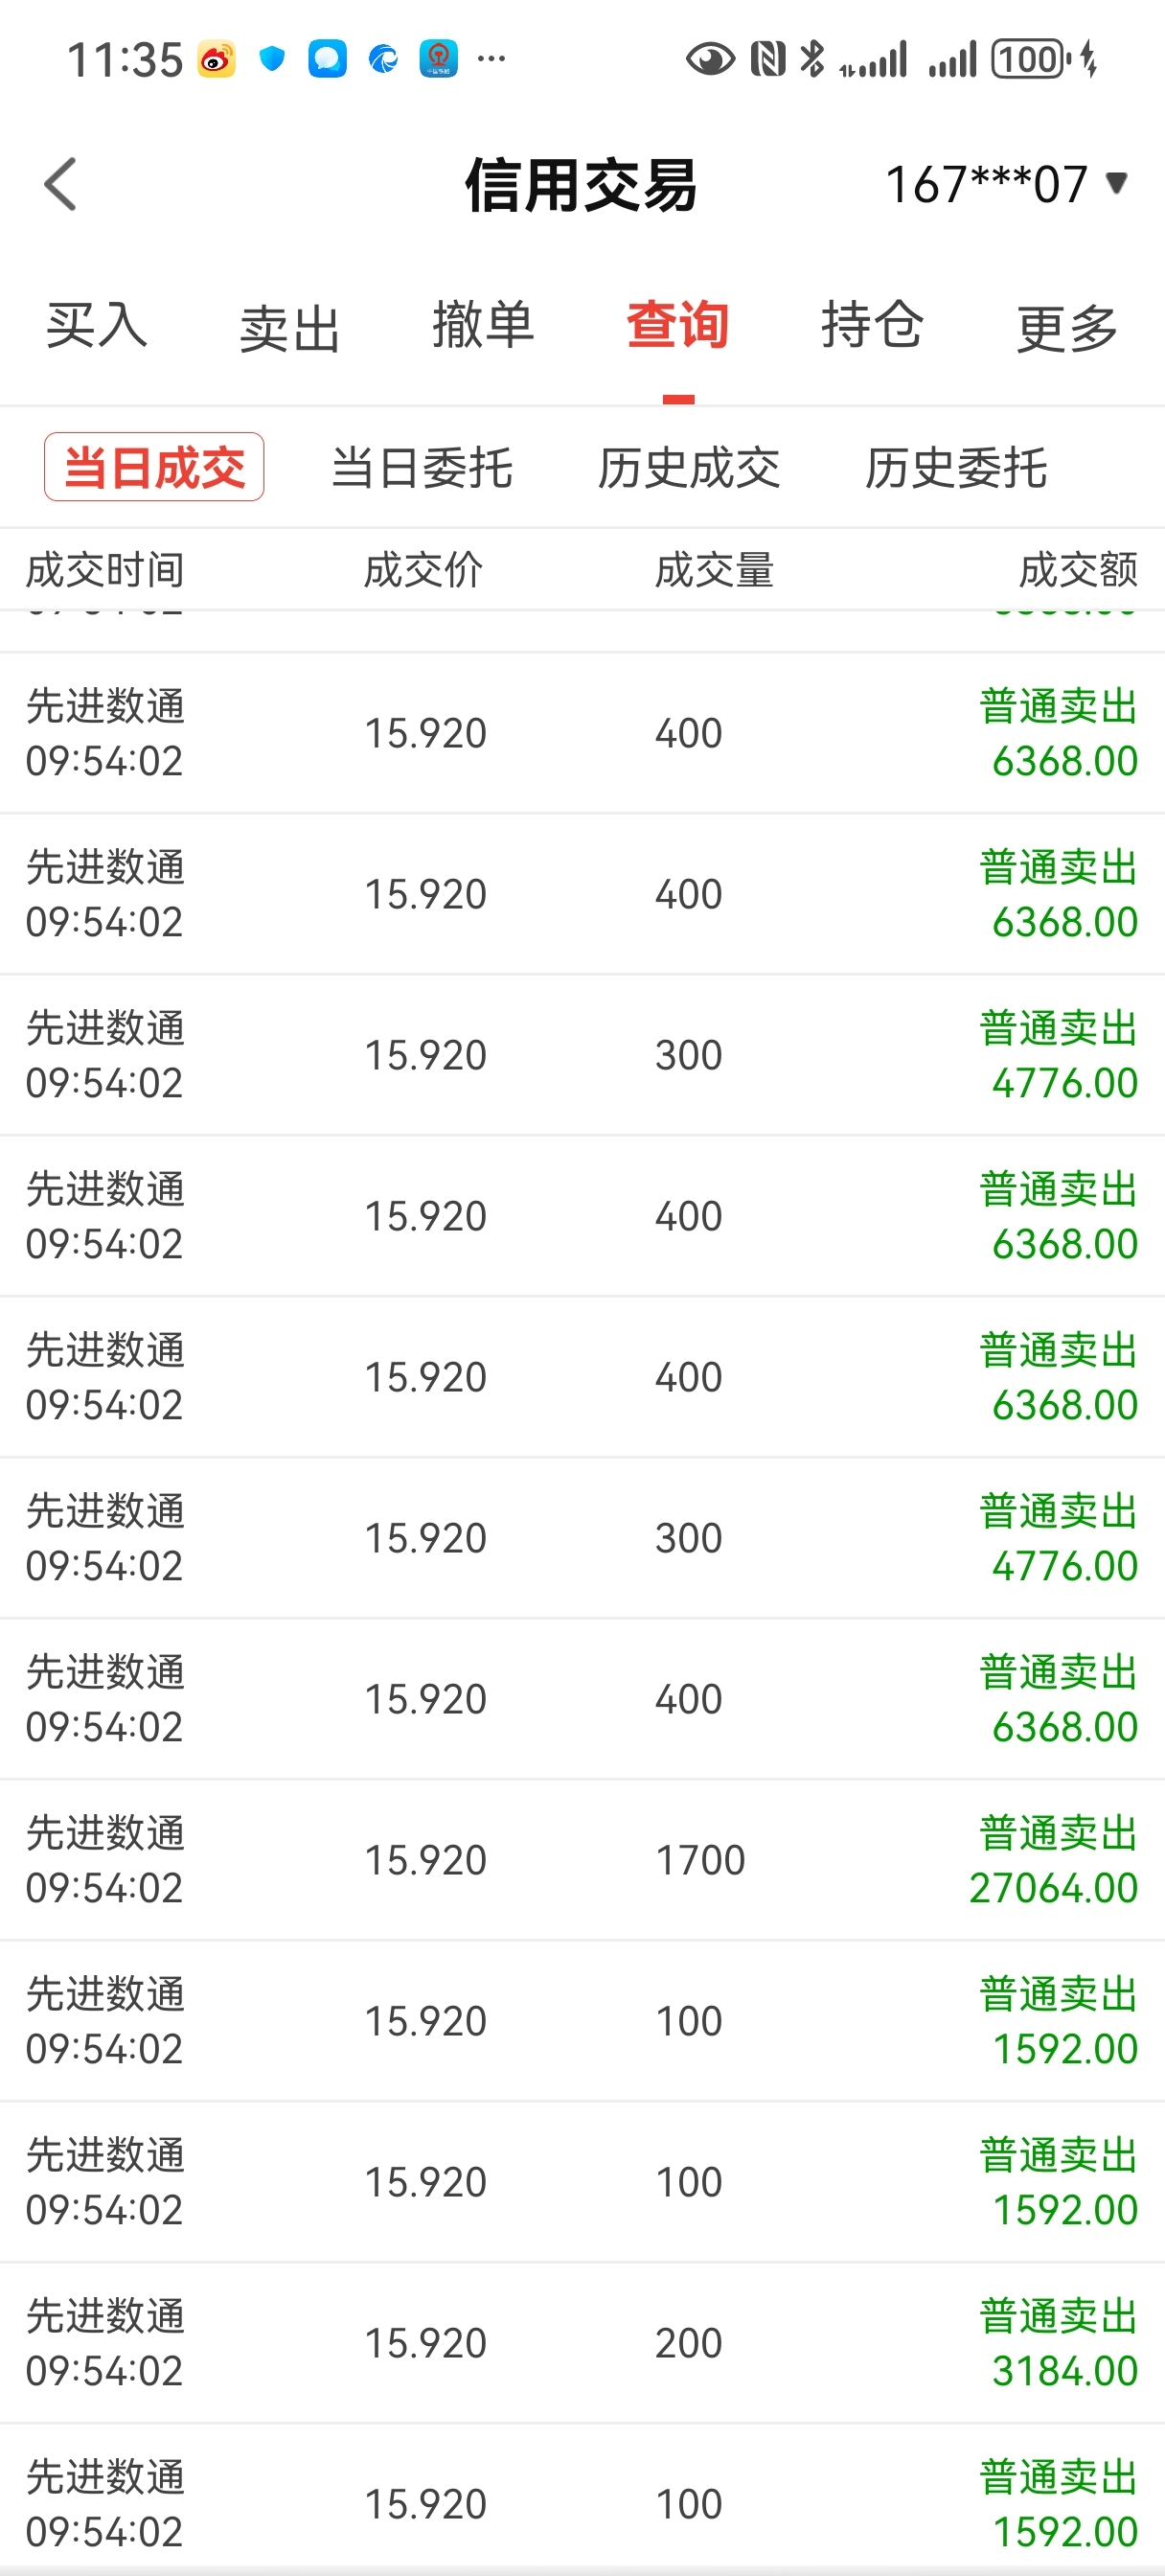Image resolution: width=1165 pixels, height=2576 pixels.
Task: Switch to 持仓 tab
Action: point(872,326)
